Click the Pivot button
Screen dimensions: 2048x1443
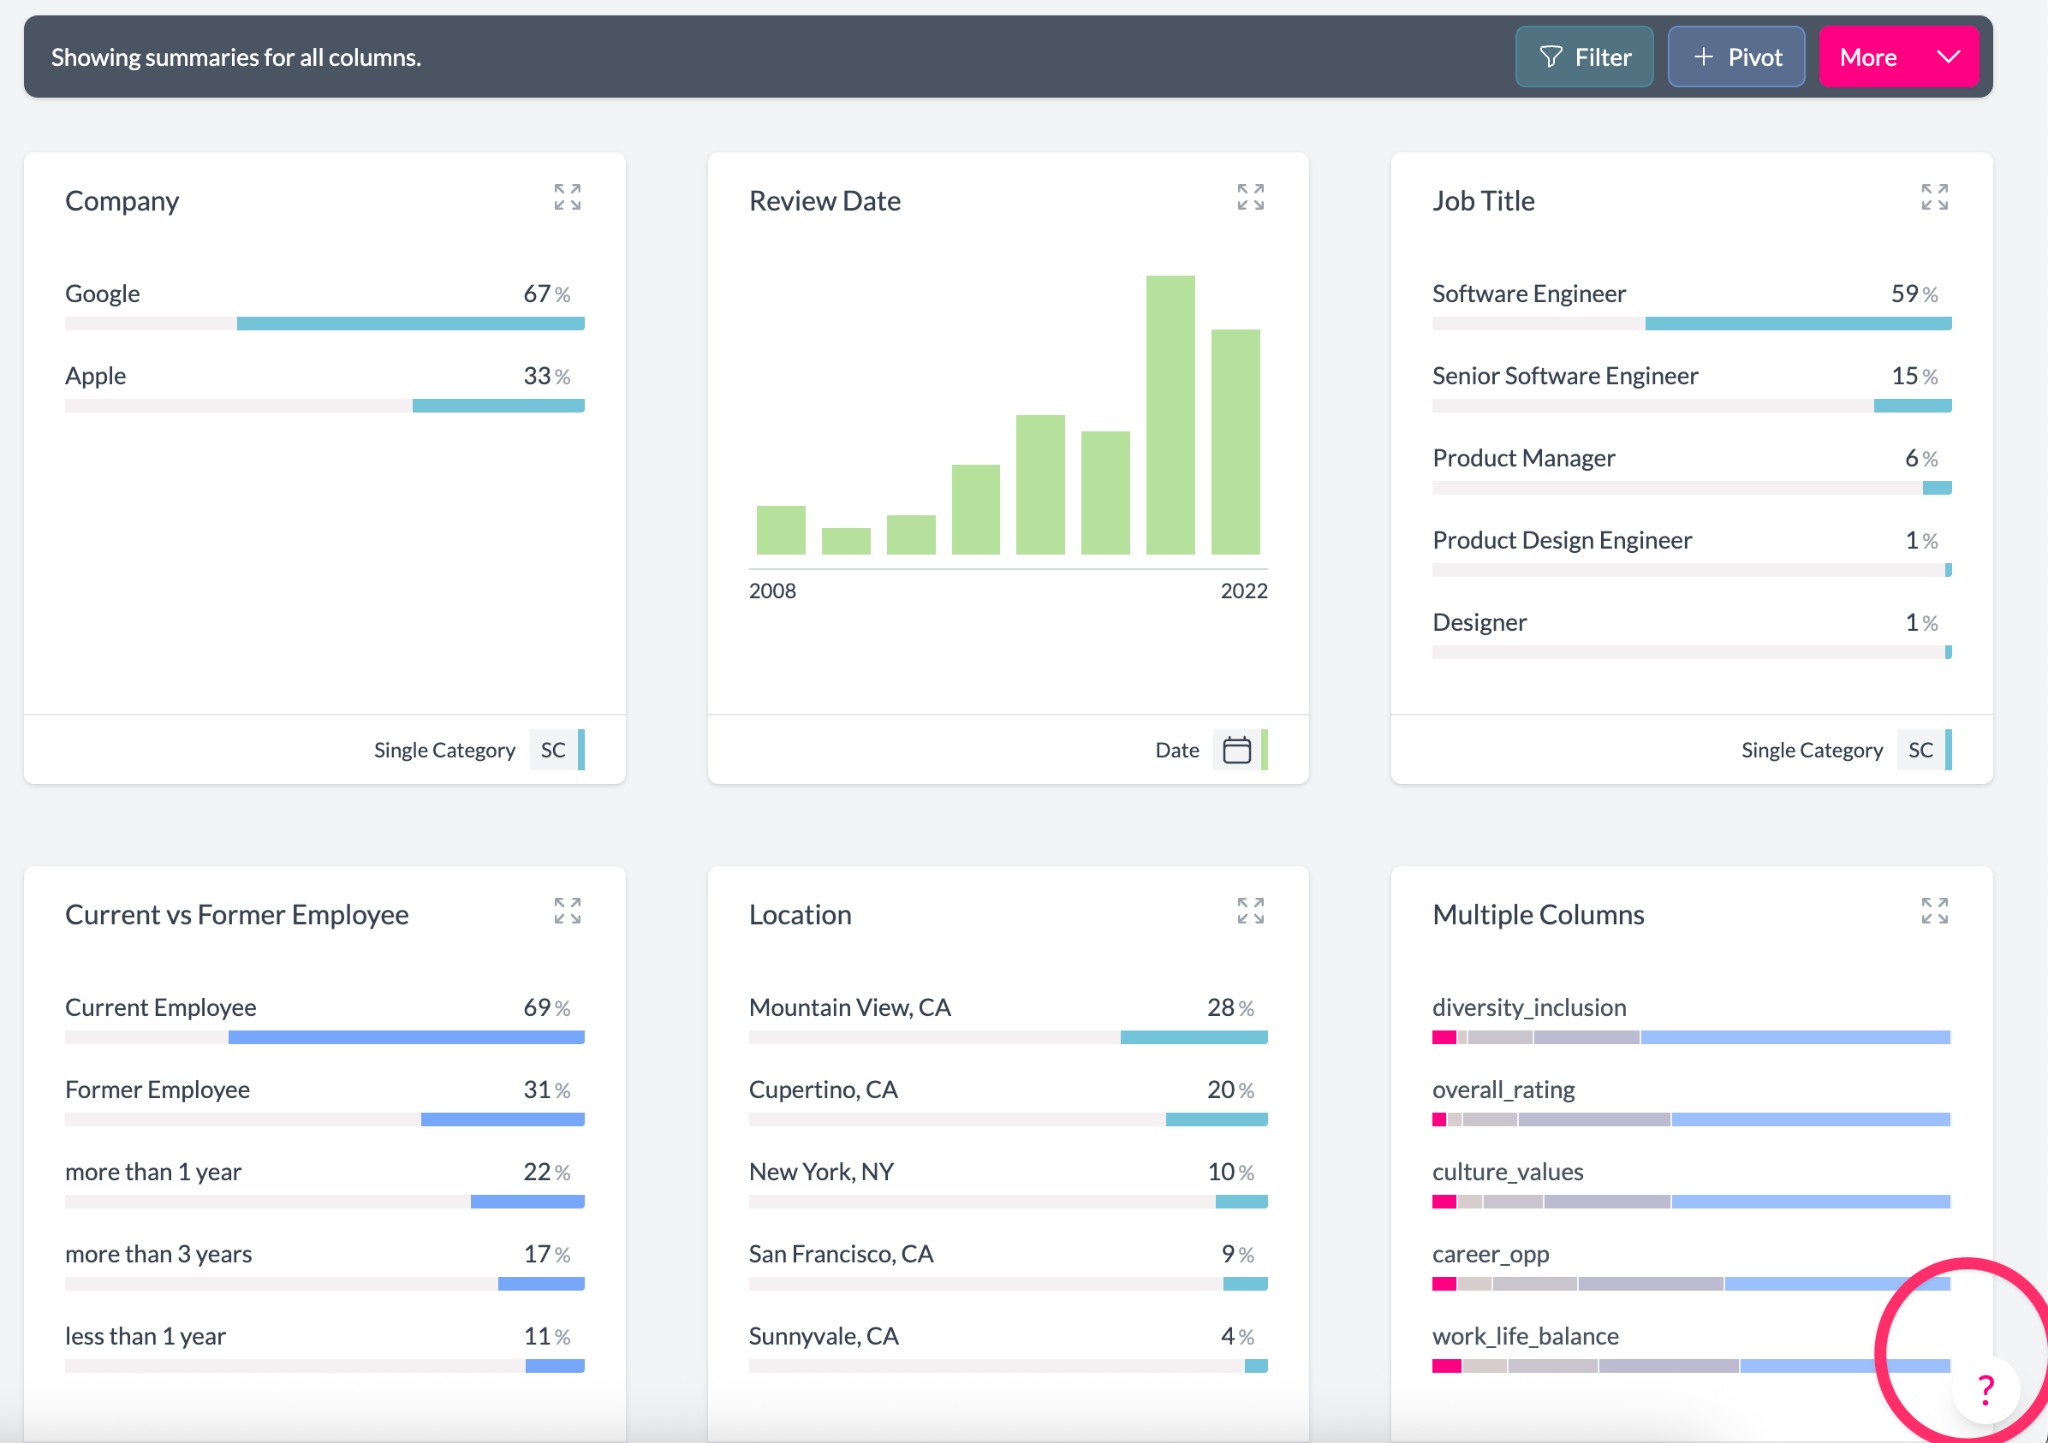click(1736, 57)
